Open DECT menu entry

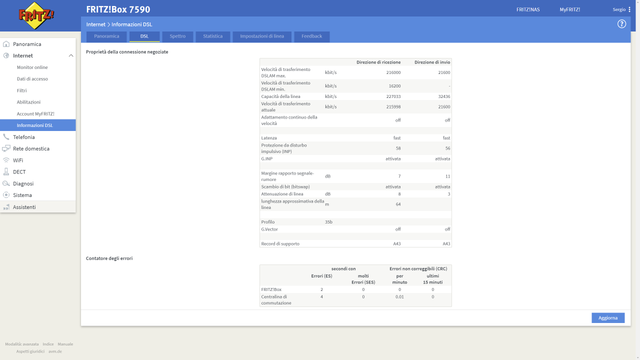point(19,172)
